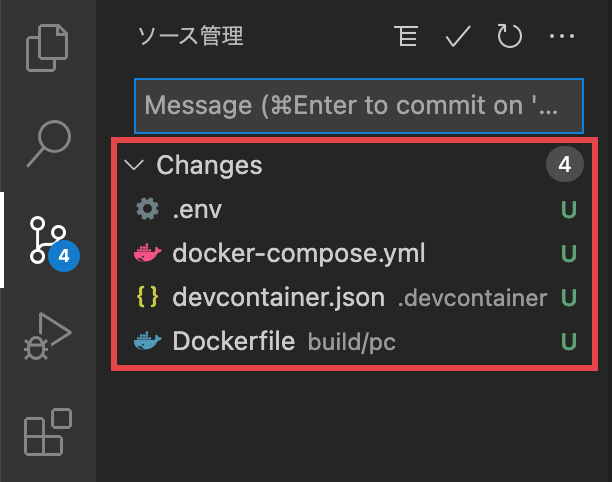612x482 pixels.
Task: Click the Changes count badge showing 4
Action: 564,165
